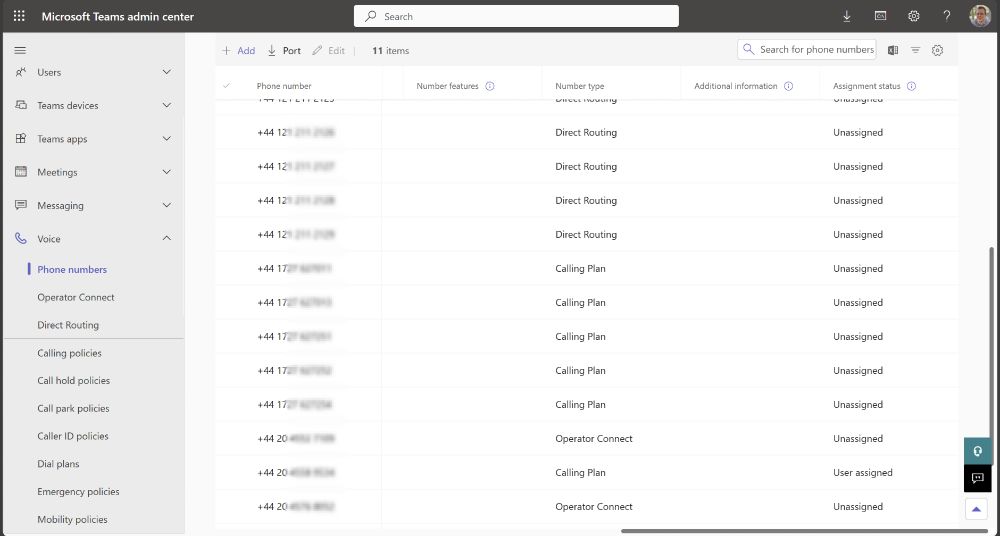Open the help headset floating button
The image size is (1000, 536).
[x=978, y=451]
